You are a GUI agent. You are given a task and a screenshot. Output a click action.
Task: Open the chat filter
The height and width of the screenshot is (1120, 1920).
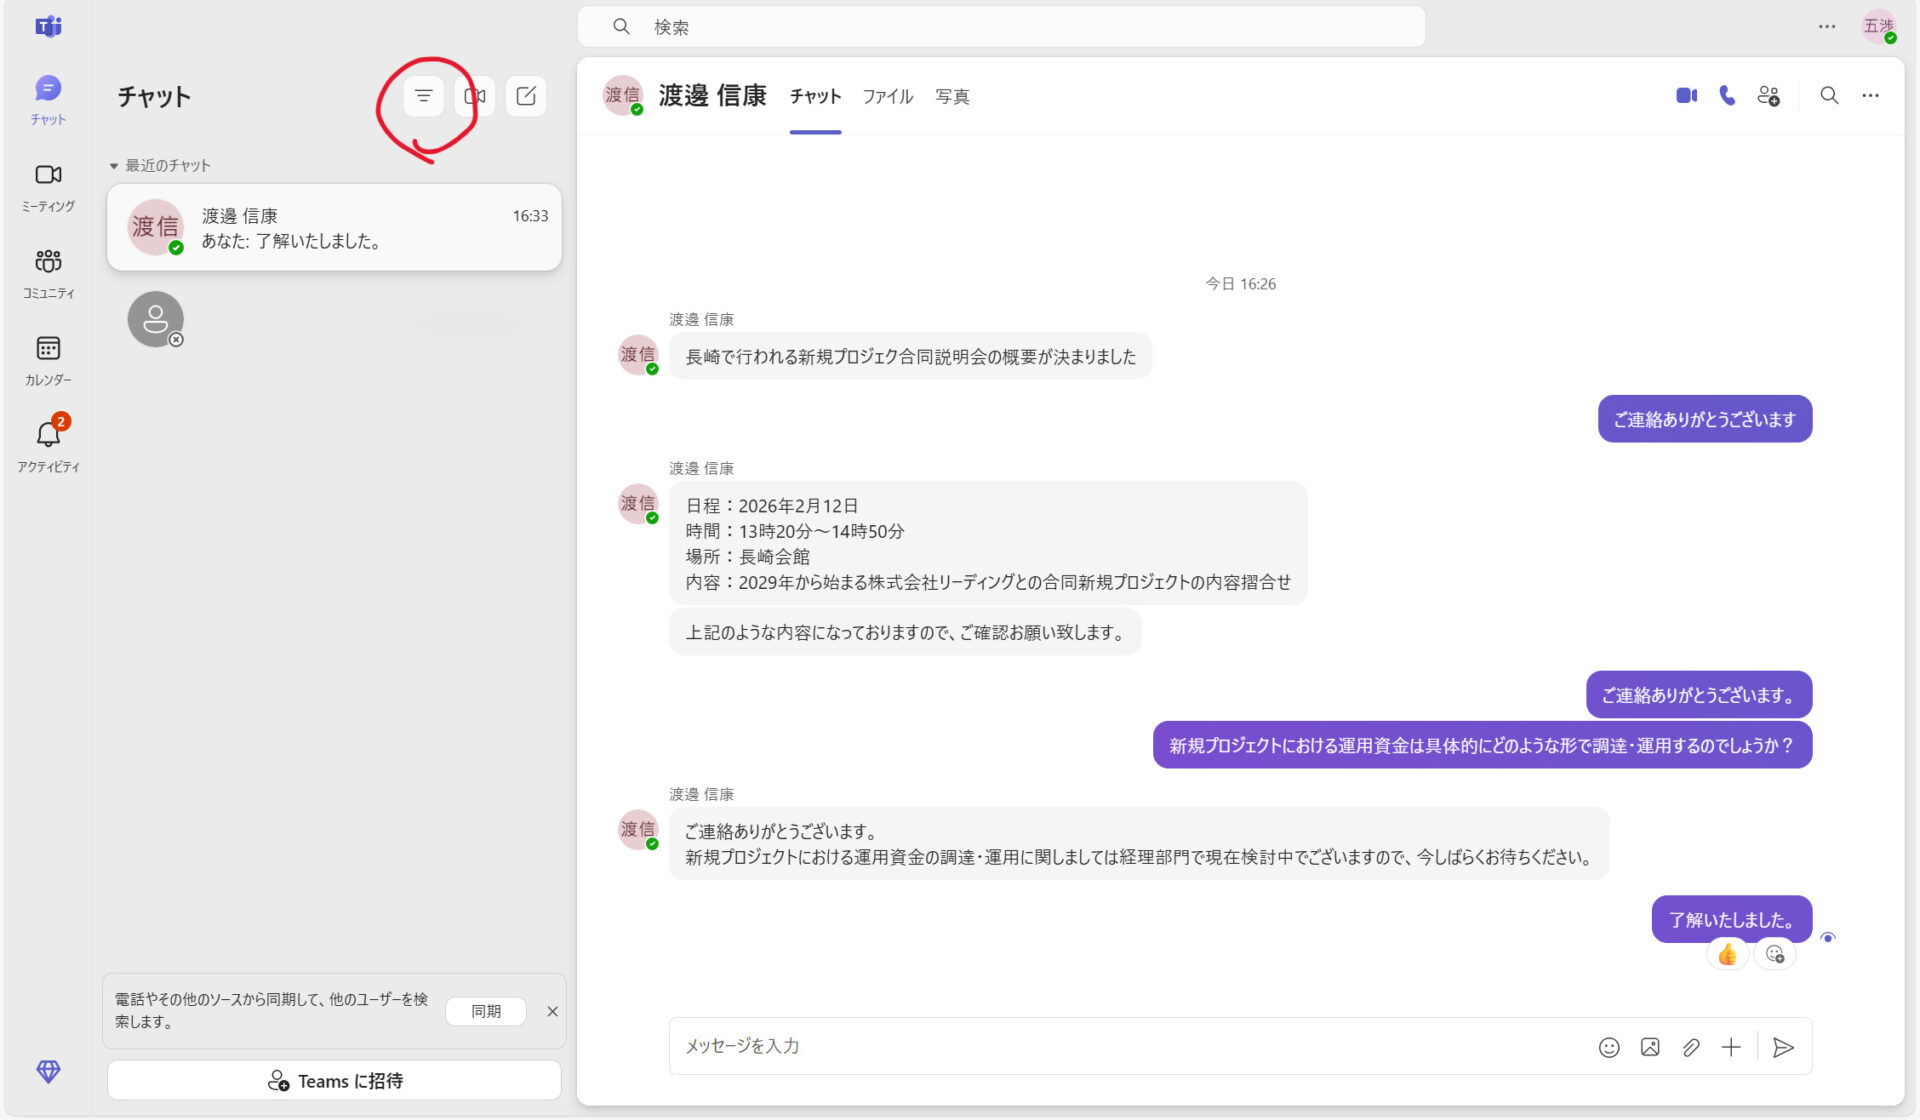tap(422, 96)
